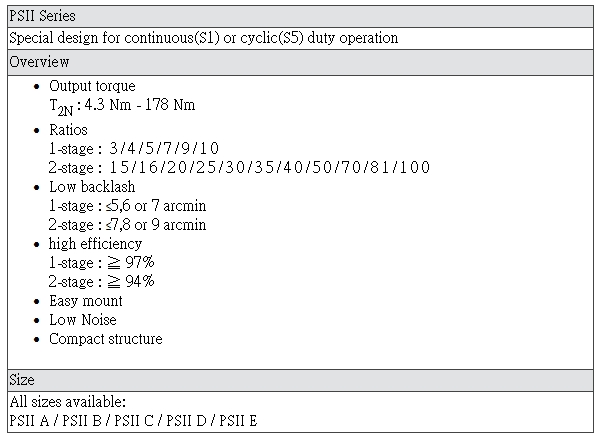Click the 2-stage efficiency 94% line

coord(101,282)
